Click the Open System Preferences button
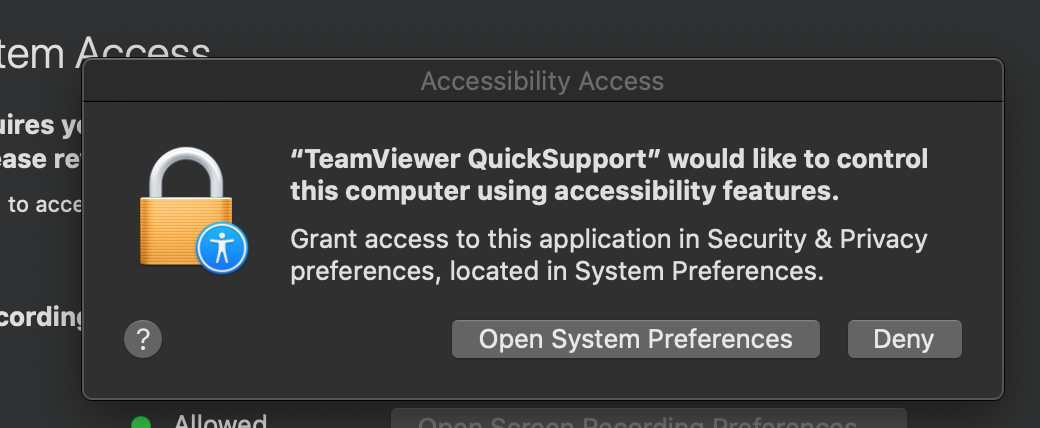 (x=635, y=339)
